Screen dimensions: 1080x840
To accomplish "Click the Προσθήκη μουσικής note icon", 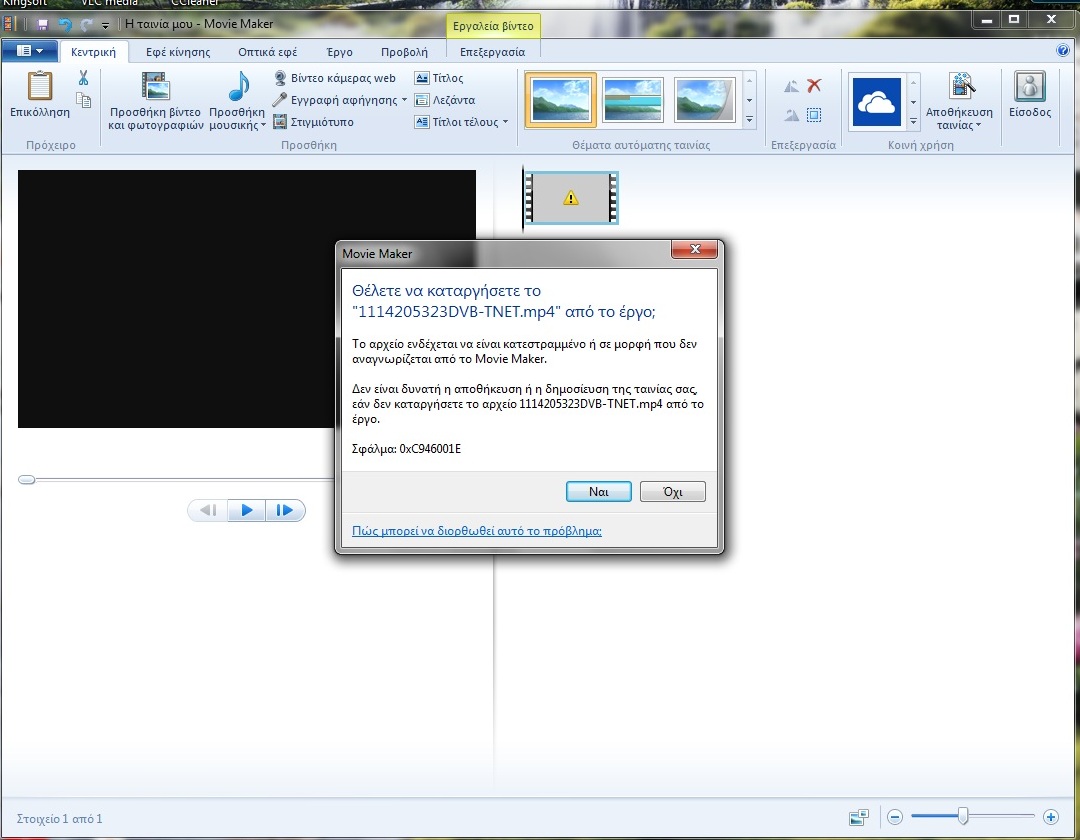I will [x=238, y=86].
